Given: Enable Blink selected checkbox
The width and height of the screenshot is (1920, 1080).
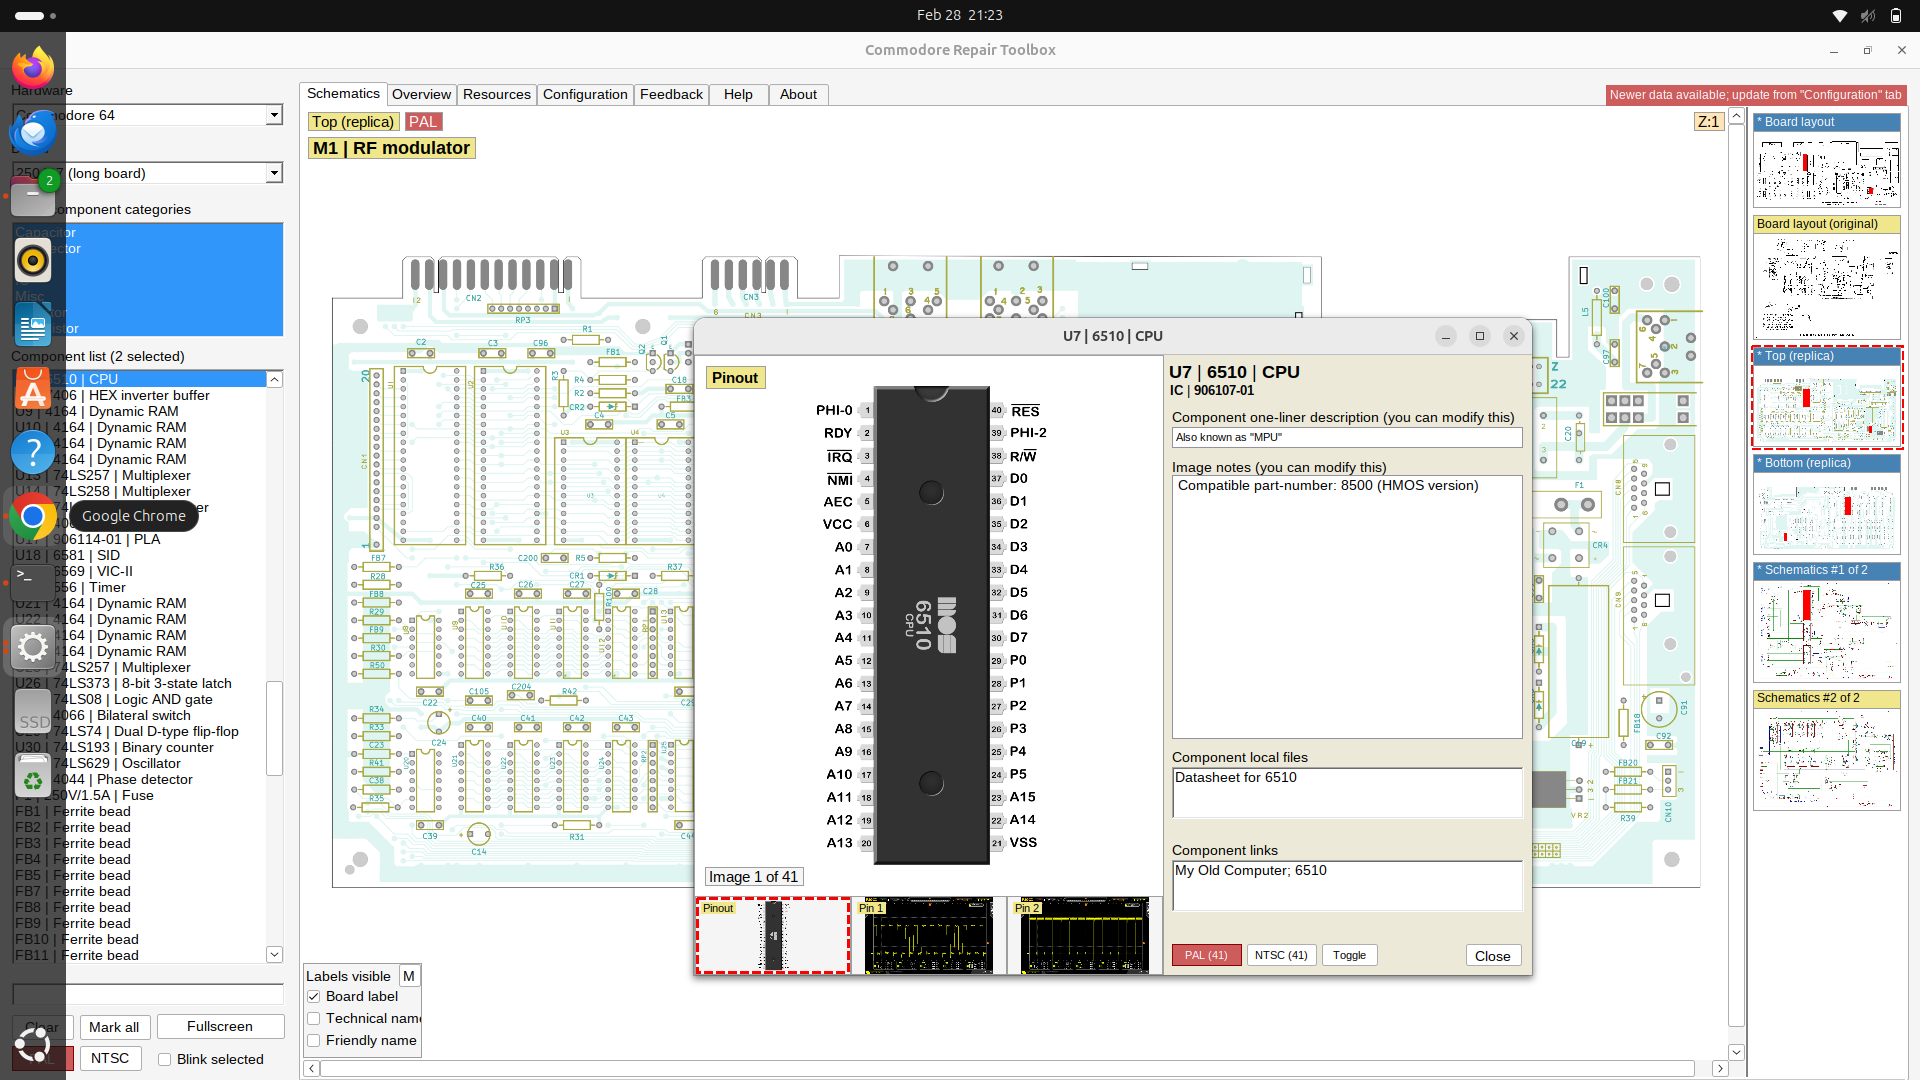Looking at the screenshot, I should tap(165, 1059).
